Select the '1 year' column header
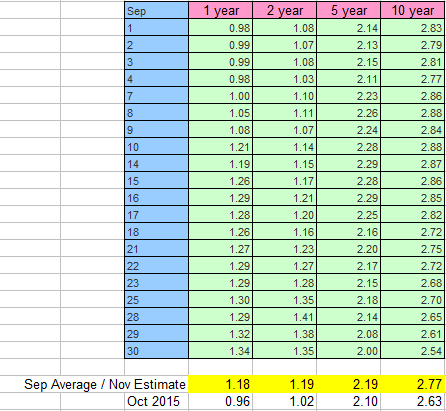Image resolution: width=446 pixels, height=411 pixels. pyautogui.click(x=221, y=10)
